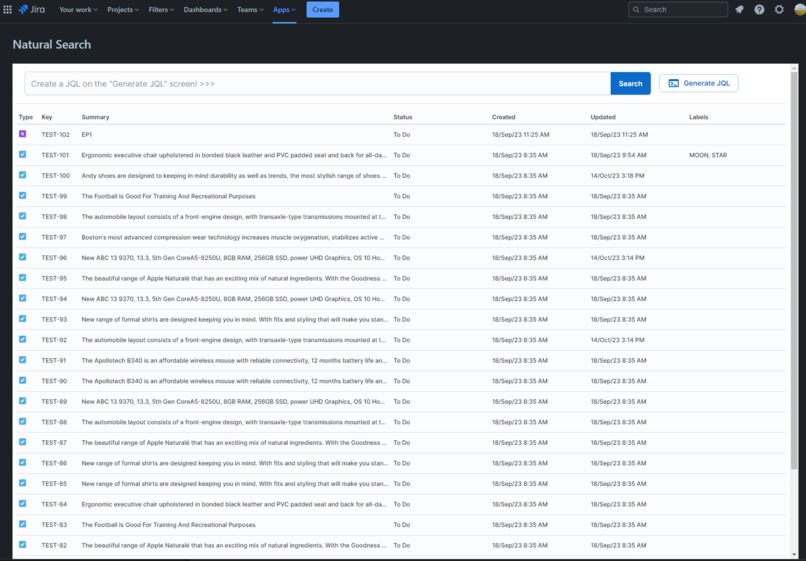Screen dimensions: 806x561
Task: Click the task type icon for TEST-90
Action: (23, 381)
